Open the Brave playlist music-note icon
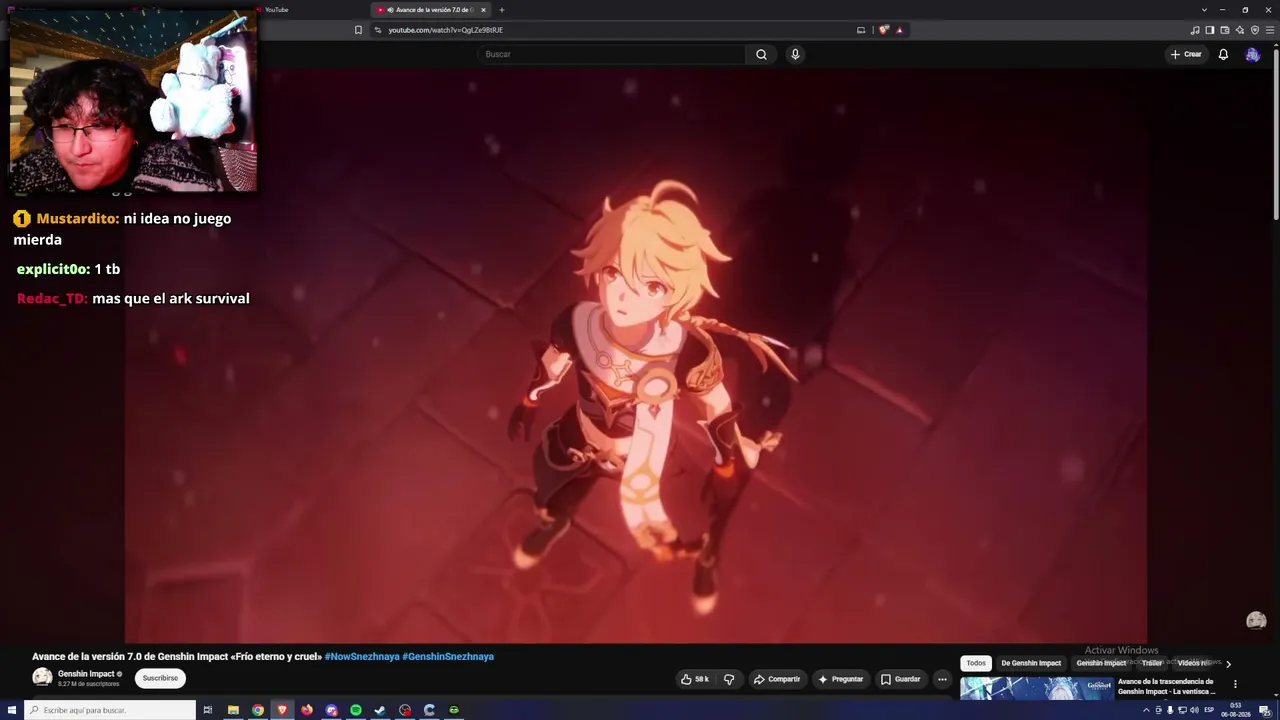Viewport: 1280px width, 720px height. pos(1195,30)
